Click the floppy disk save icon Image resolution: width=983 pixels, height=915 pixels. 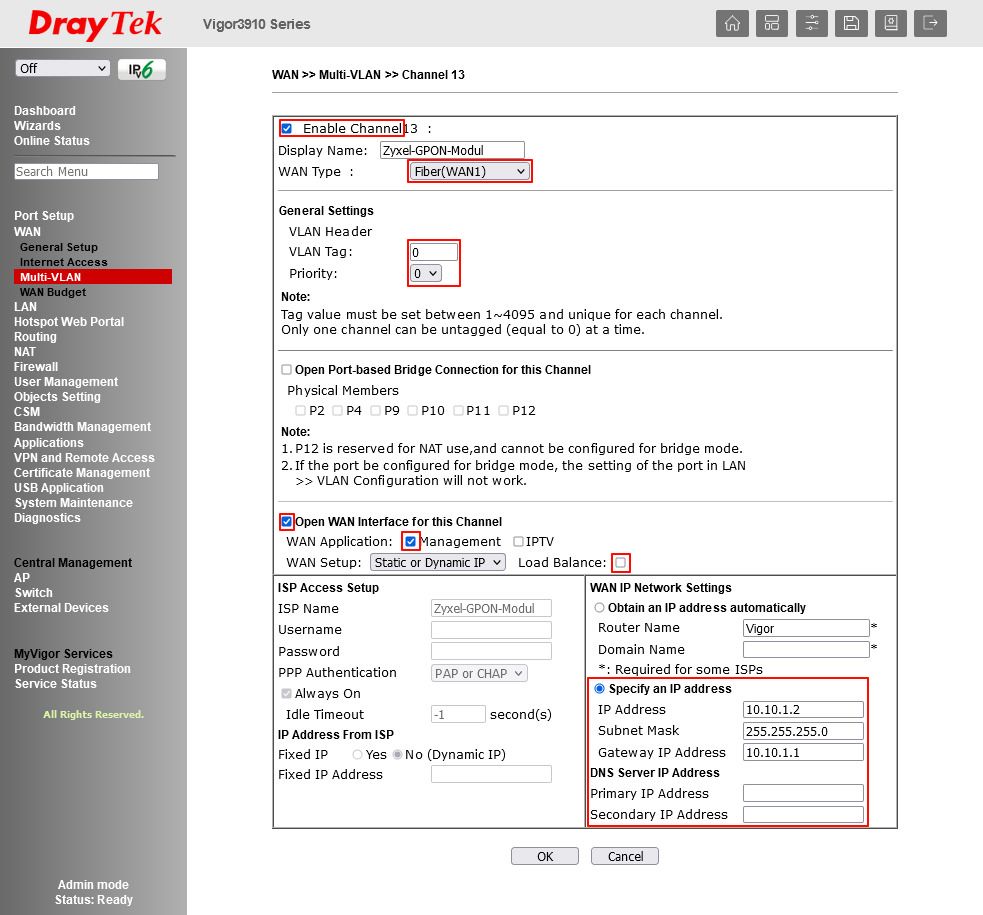click(851, 24)
